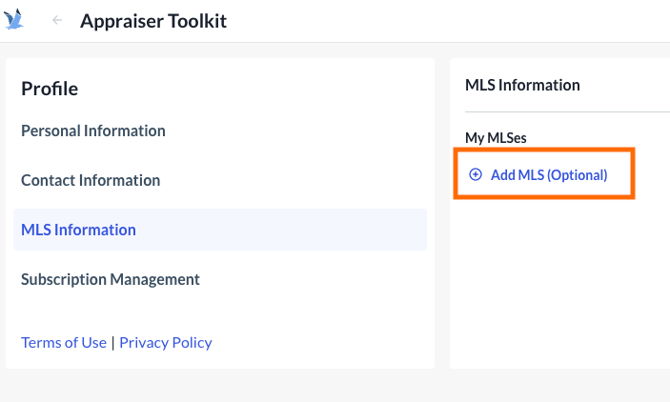The width and height of the screenshot is (670, 402).
Task: Click the MLS Information panel heading
Action: pos(522,86)
